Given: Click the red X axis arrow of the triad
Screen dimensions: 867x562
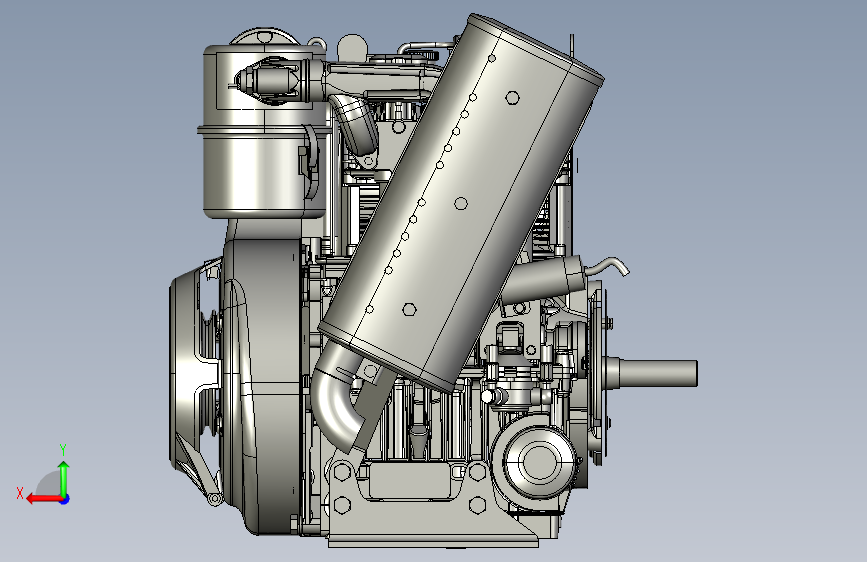Looking at the screenshot, I should tap(44, 499).
